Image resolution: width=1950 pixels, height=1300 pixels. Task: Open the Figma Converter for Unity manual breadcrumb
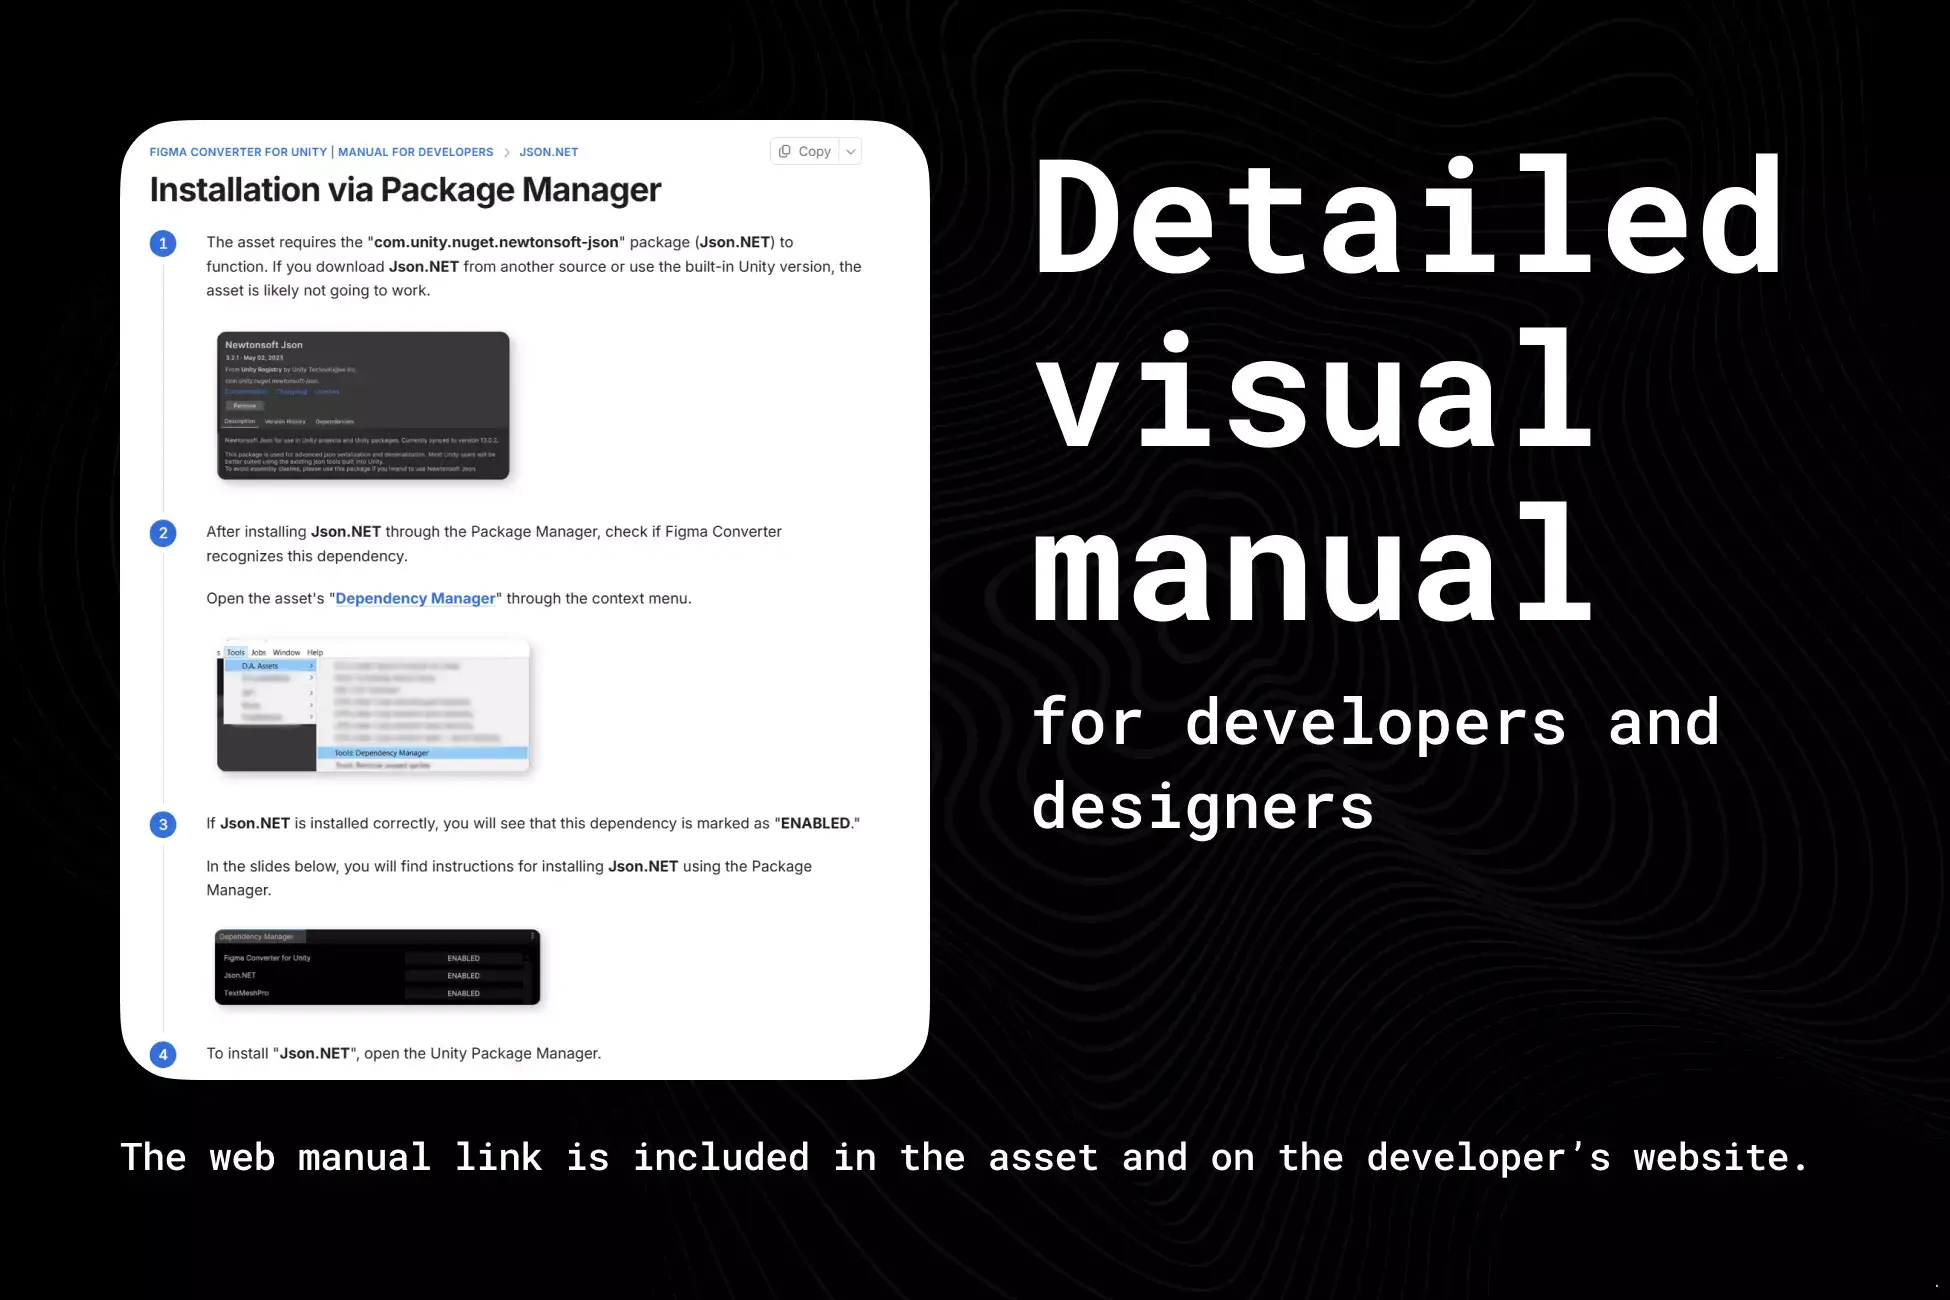pos(321,152)
